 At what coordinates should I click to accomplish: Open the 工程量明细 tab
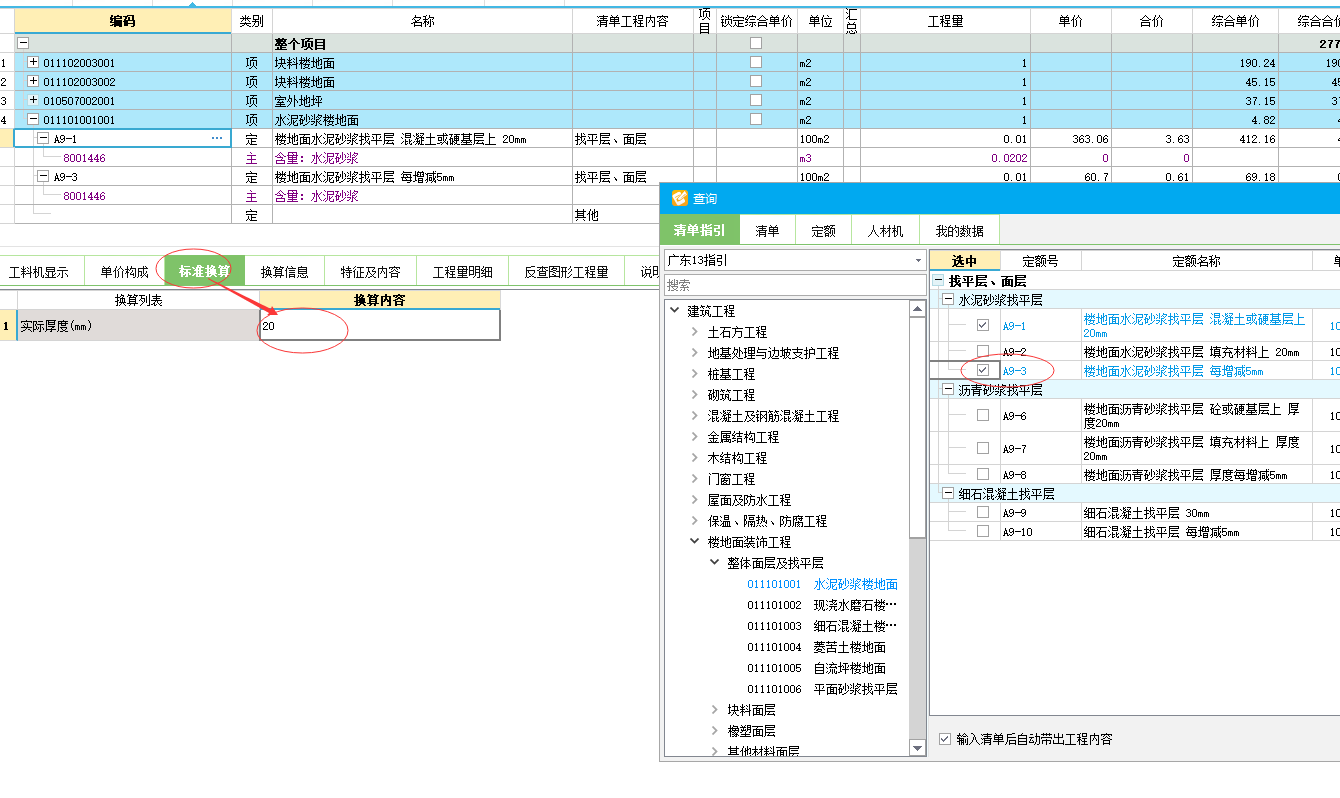pos(462,272)
